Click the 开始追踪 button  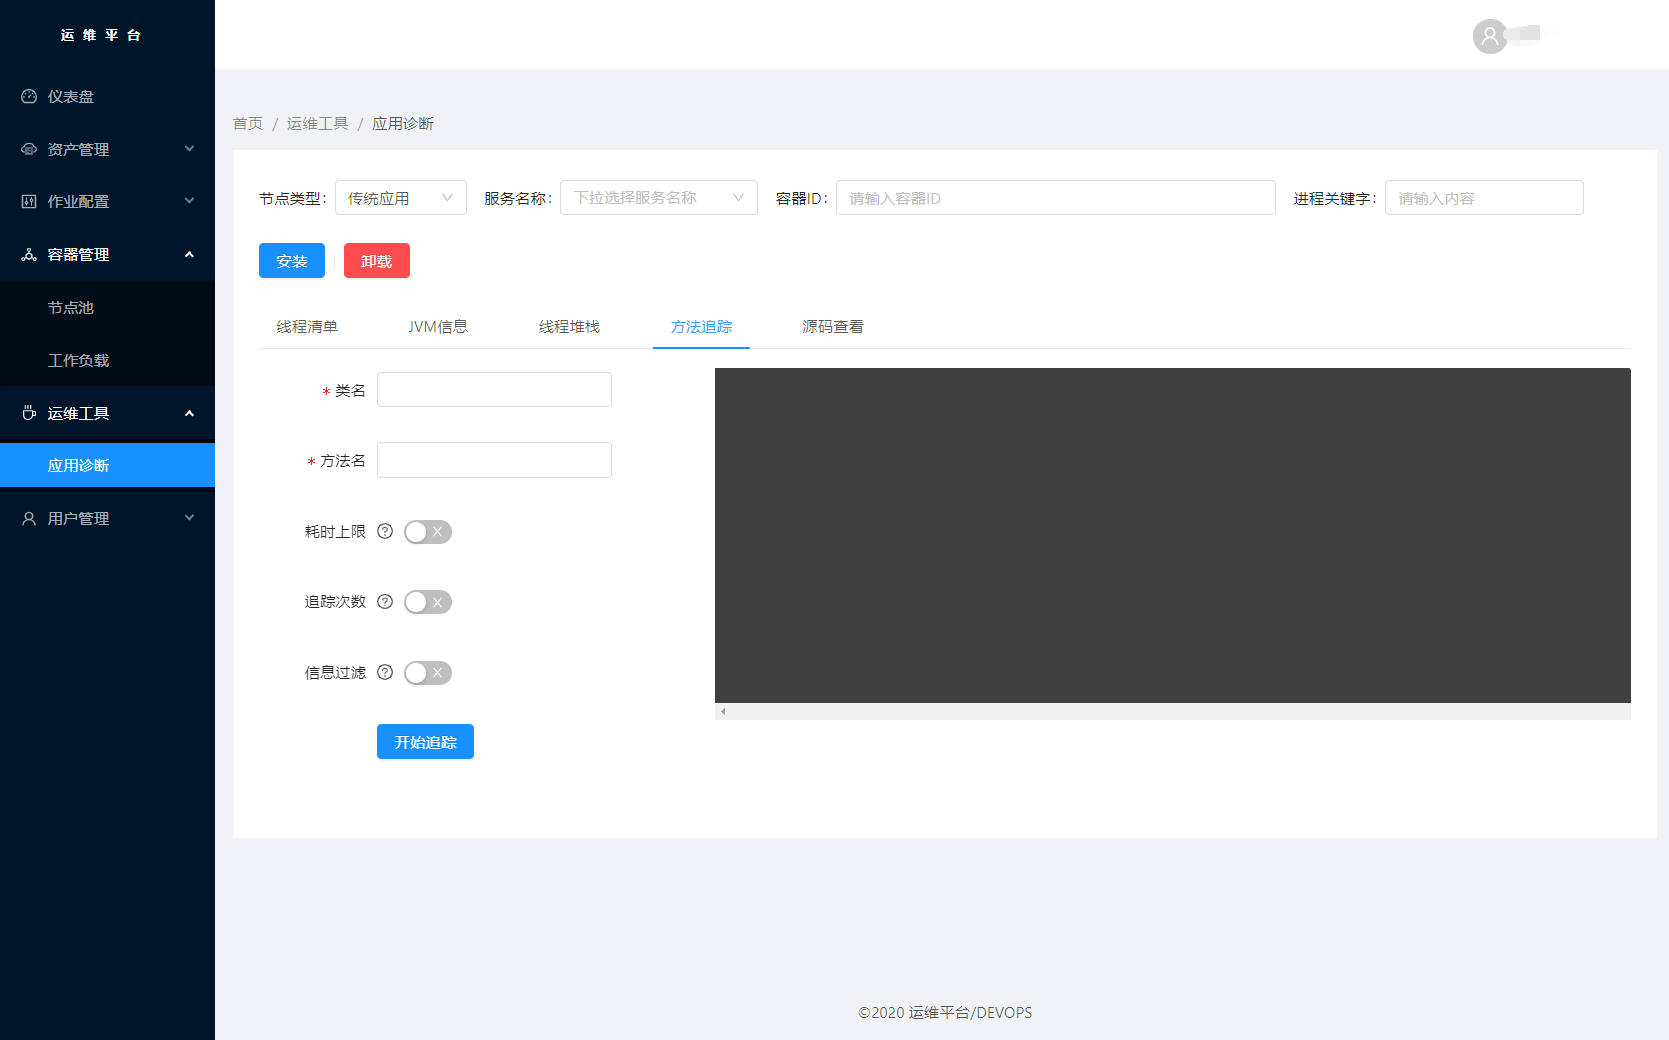[x=425, y=742]
